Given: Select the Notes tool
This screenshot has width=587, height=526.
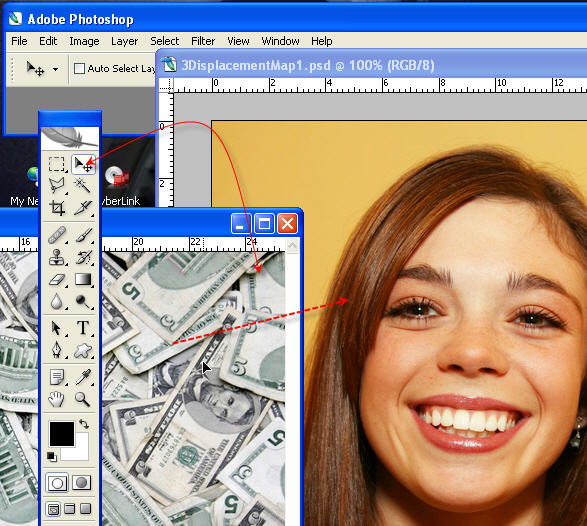Looking at the screenshot, I should [x=57, y=377].
